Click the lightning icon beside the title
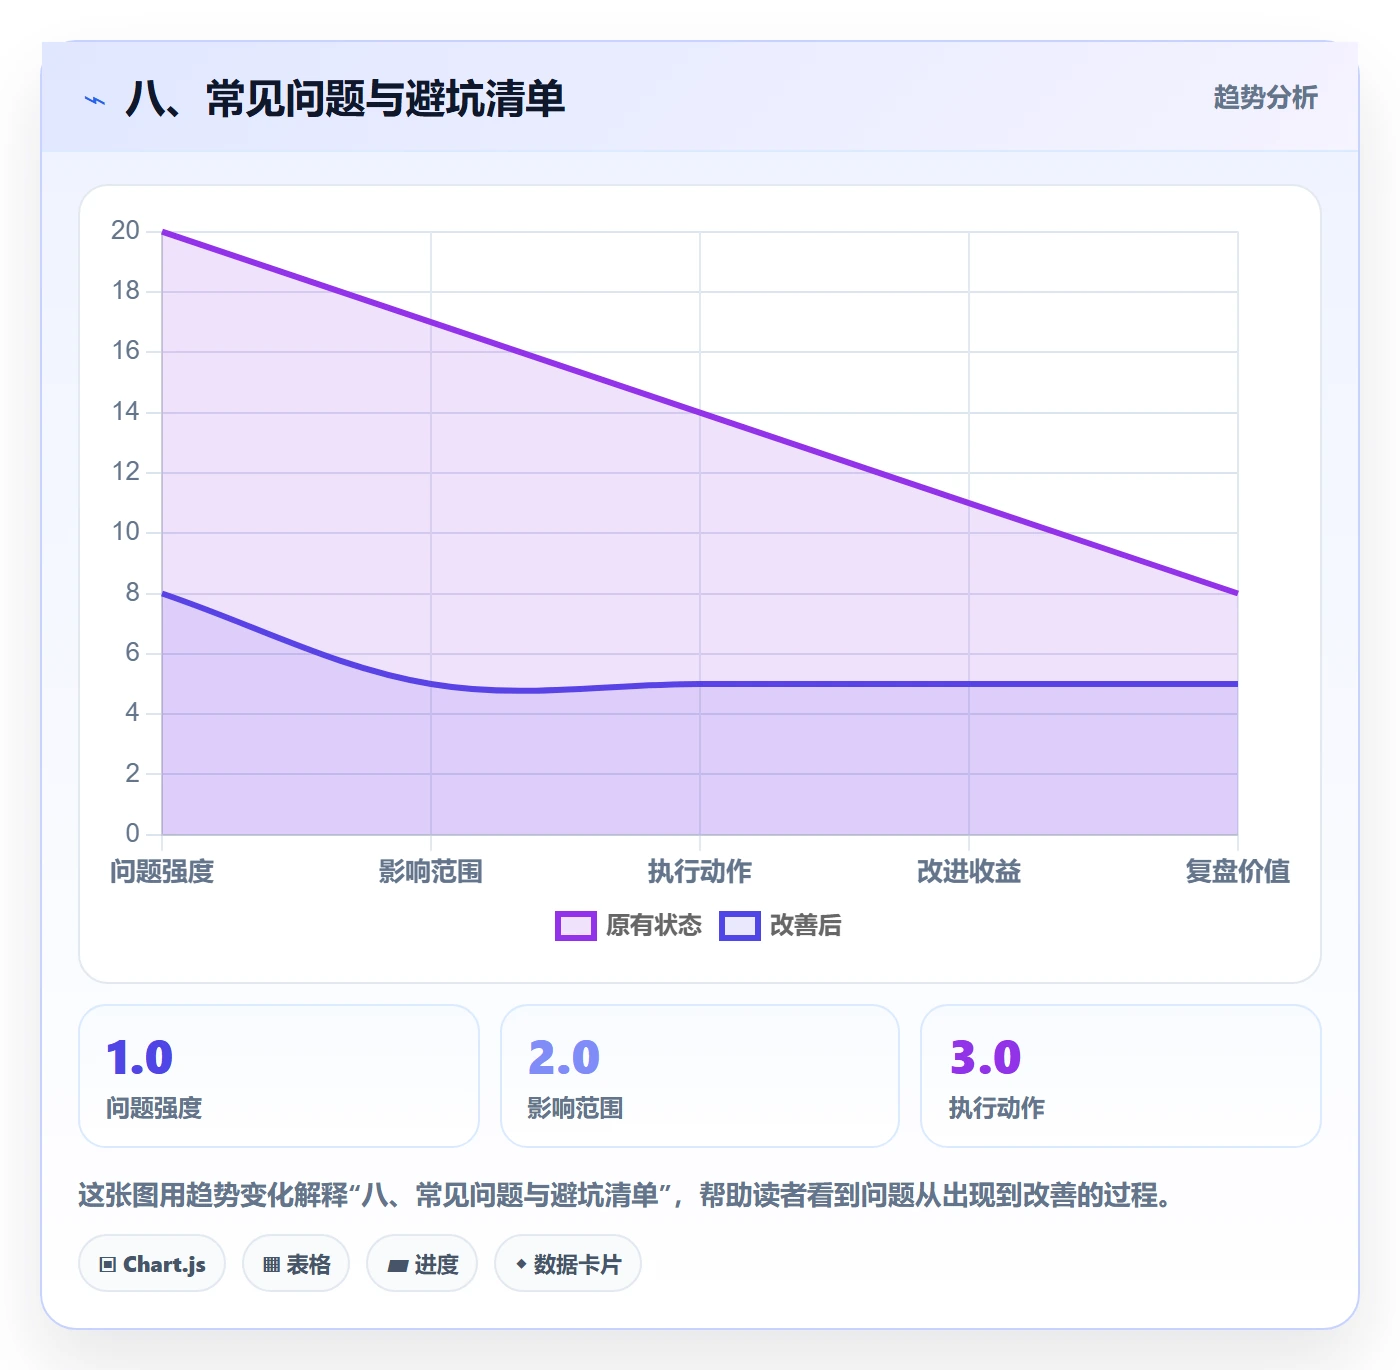 point(95,100)
